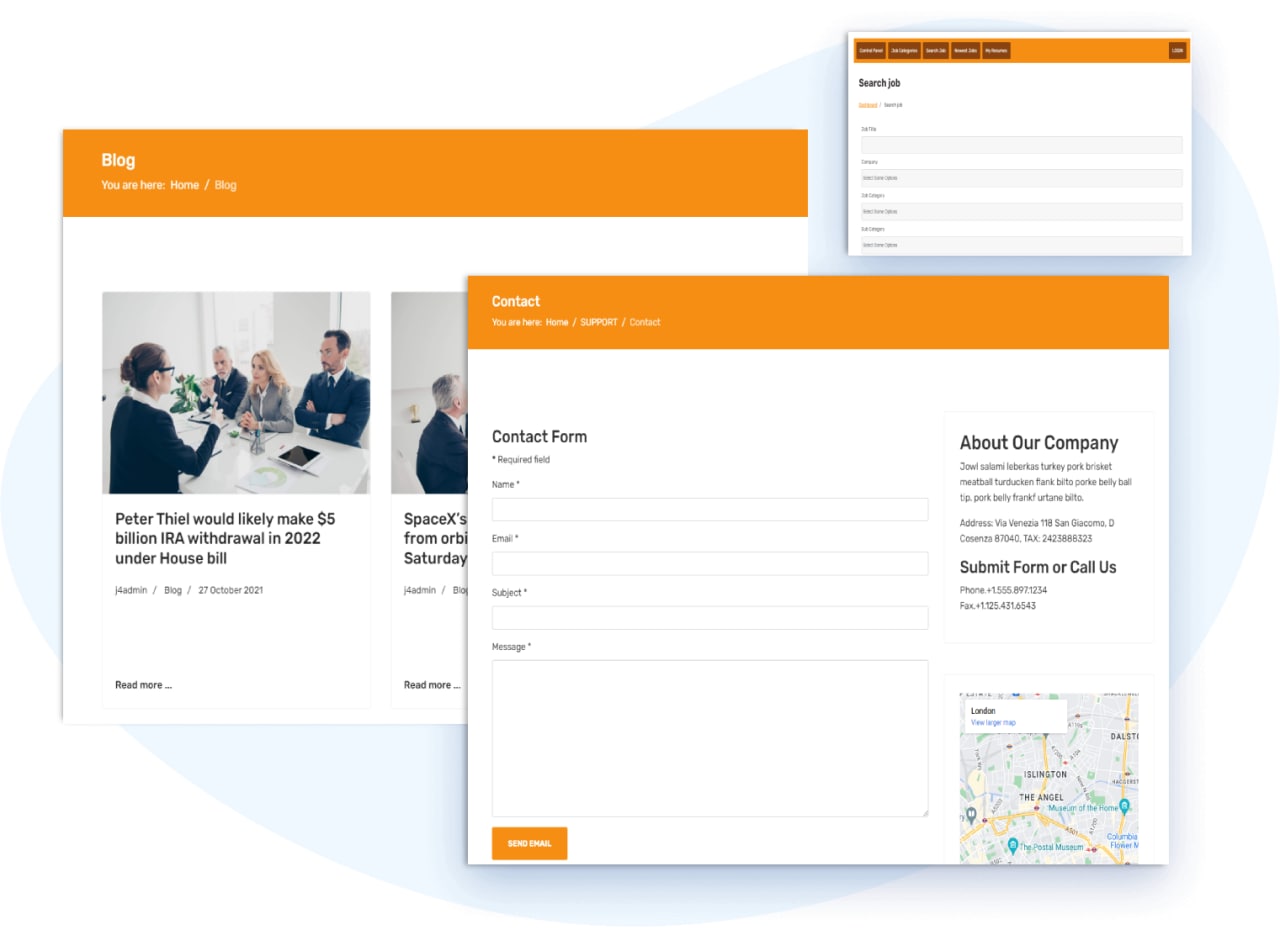This screenshot has height=930, width=1280.
Task: Click the 27 October 2021 date text
Action: [230, 590]
